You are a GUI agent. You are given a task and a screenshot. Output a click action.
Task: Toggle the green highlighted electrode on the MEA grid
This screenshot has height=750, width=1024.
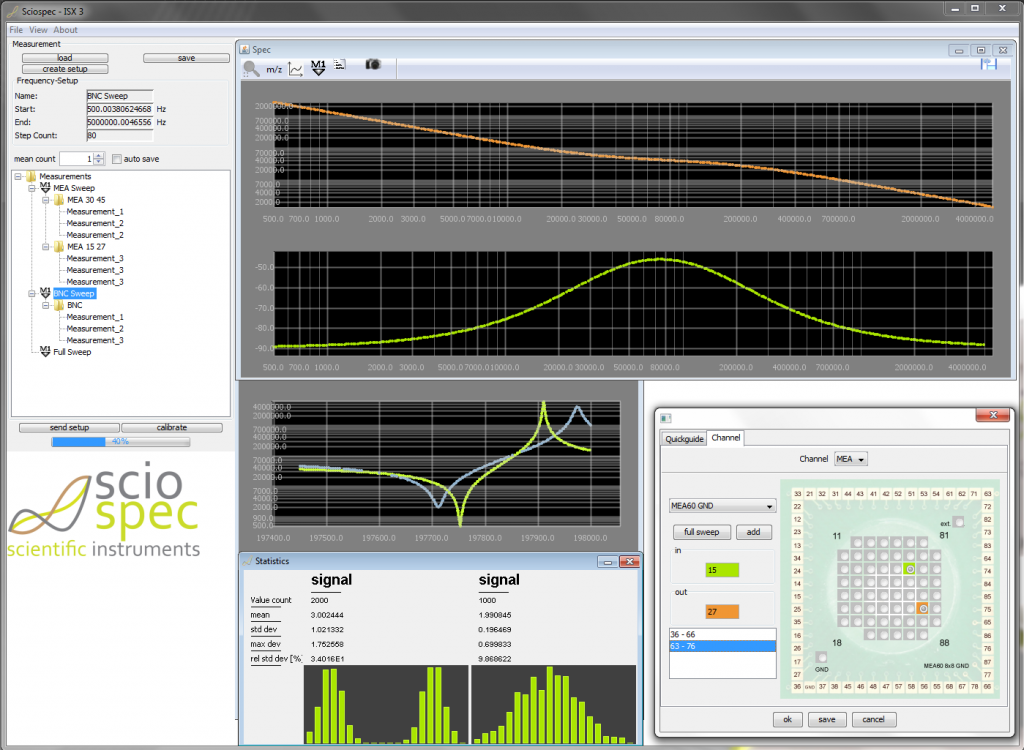pyautogui.click(x=910, y=569)
